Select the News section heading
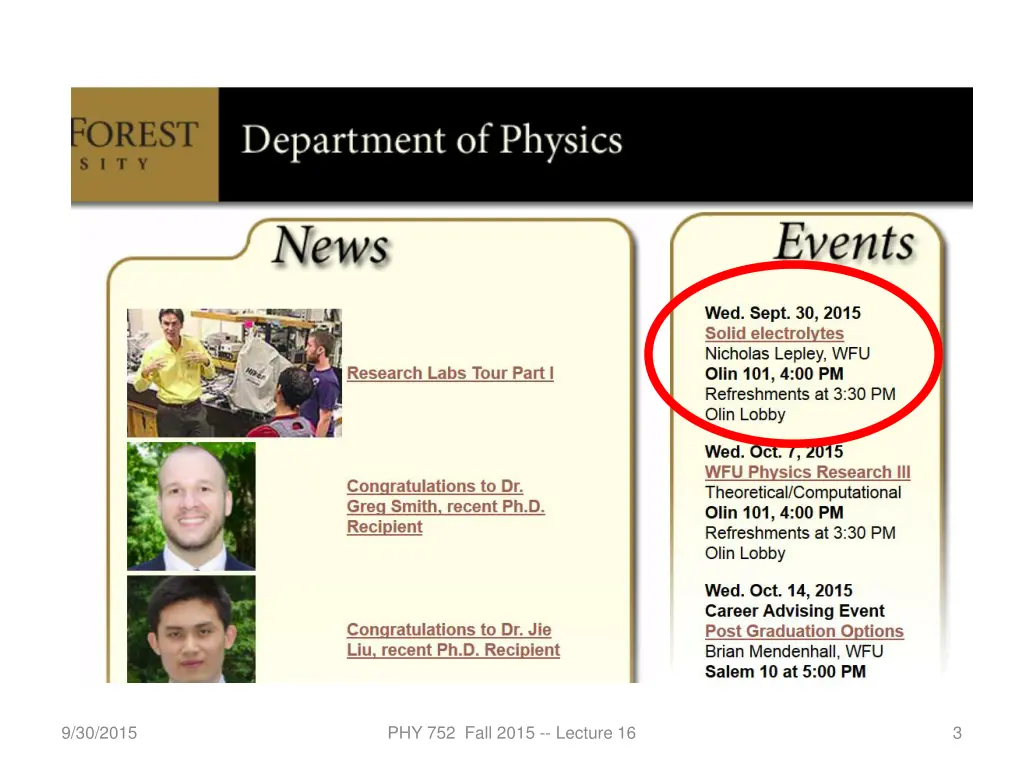The height and width of the screenshot is (768, 1024). (330, 245)
